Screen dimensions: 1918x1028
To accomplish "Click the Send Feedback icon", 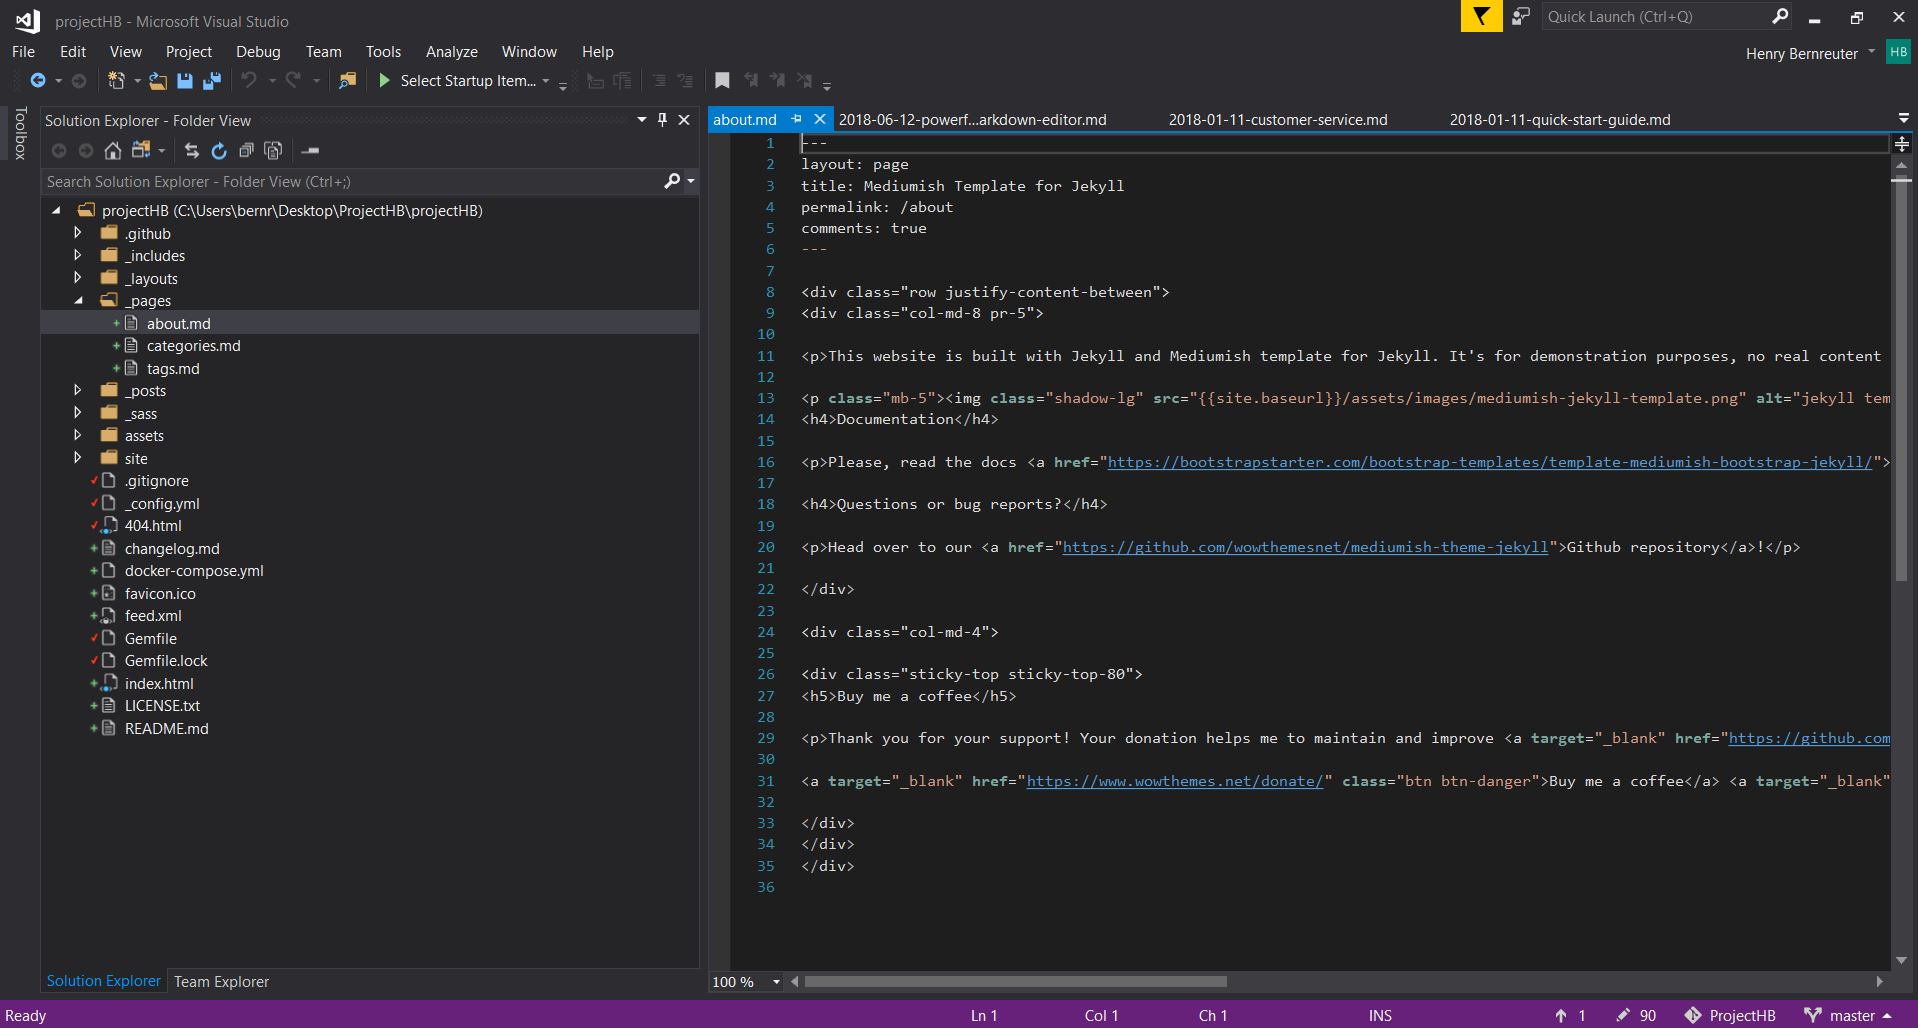I will click(x=1521, y=17).
